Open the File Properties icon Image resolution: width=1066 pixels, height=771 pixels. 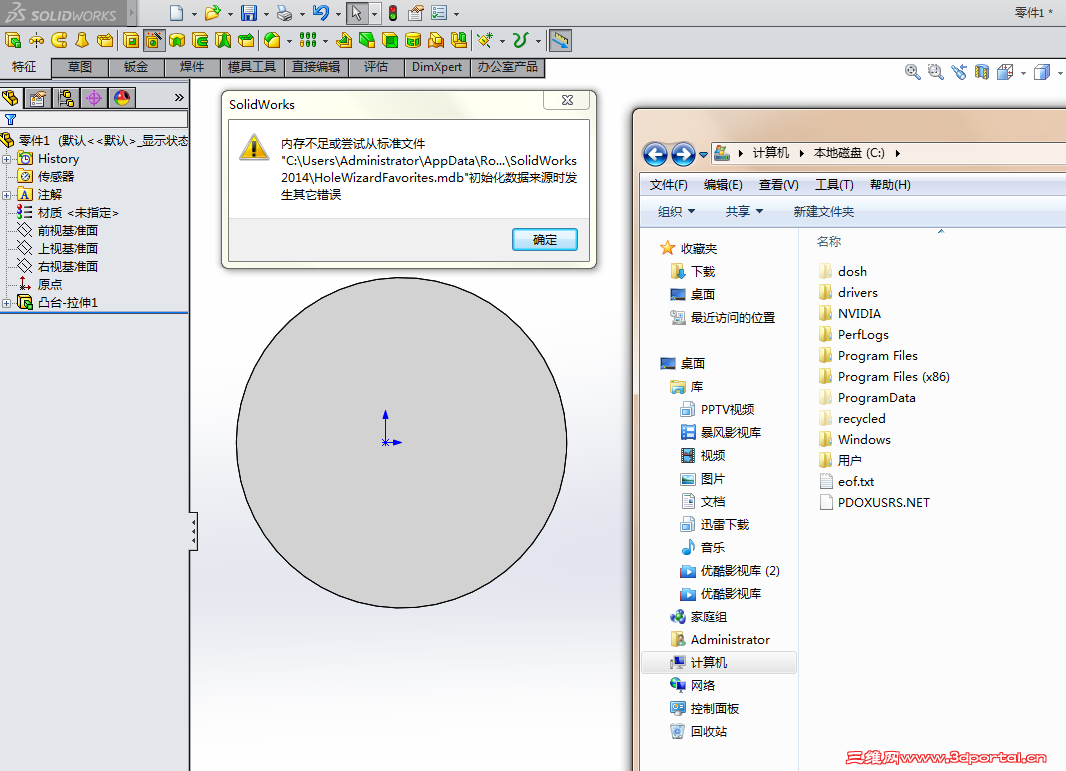pos(416,13)
